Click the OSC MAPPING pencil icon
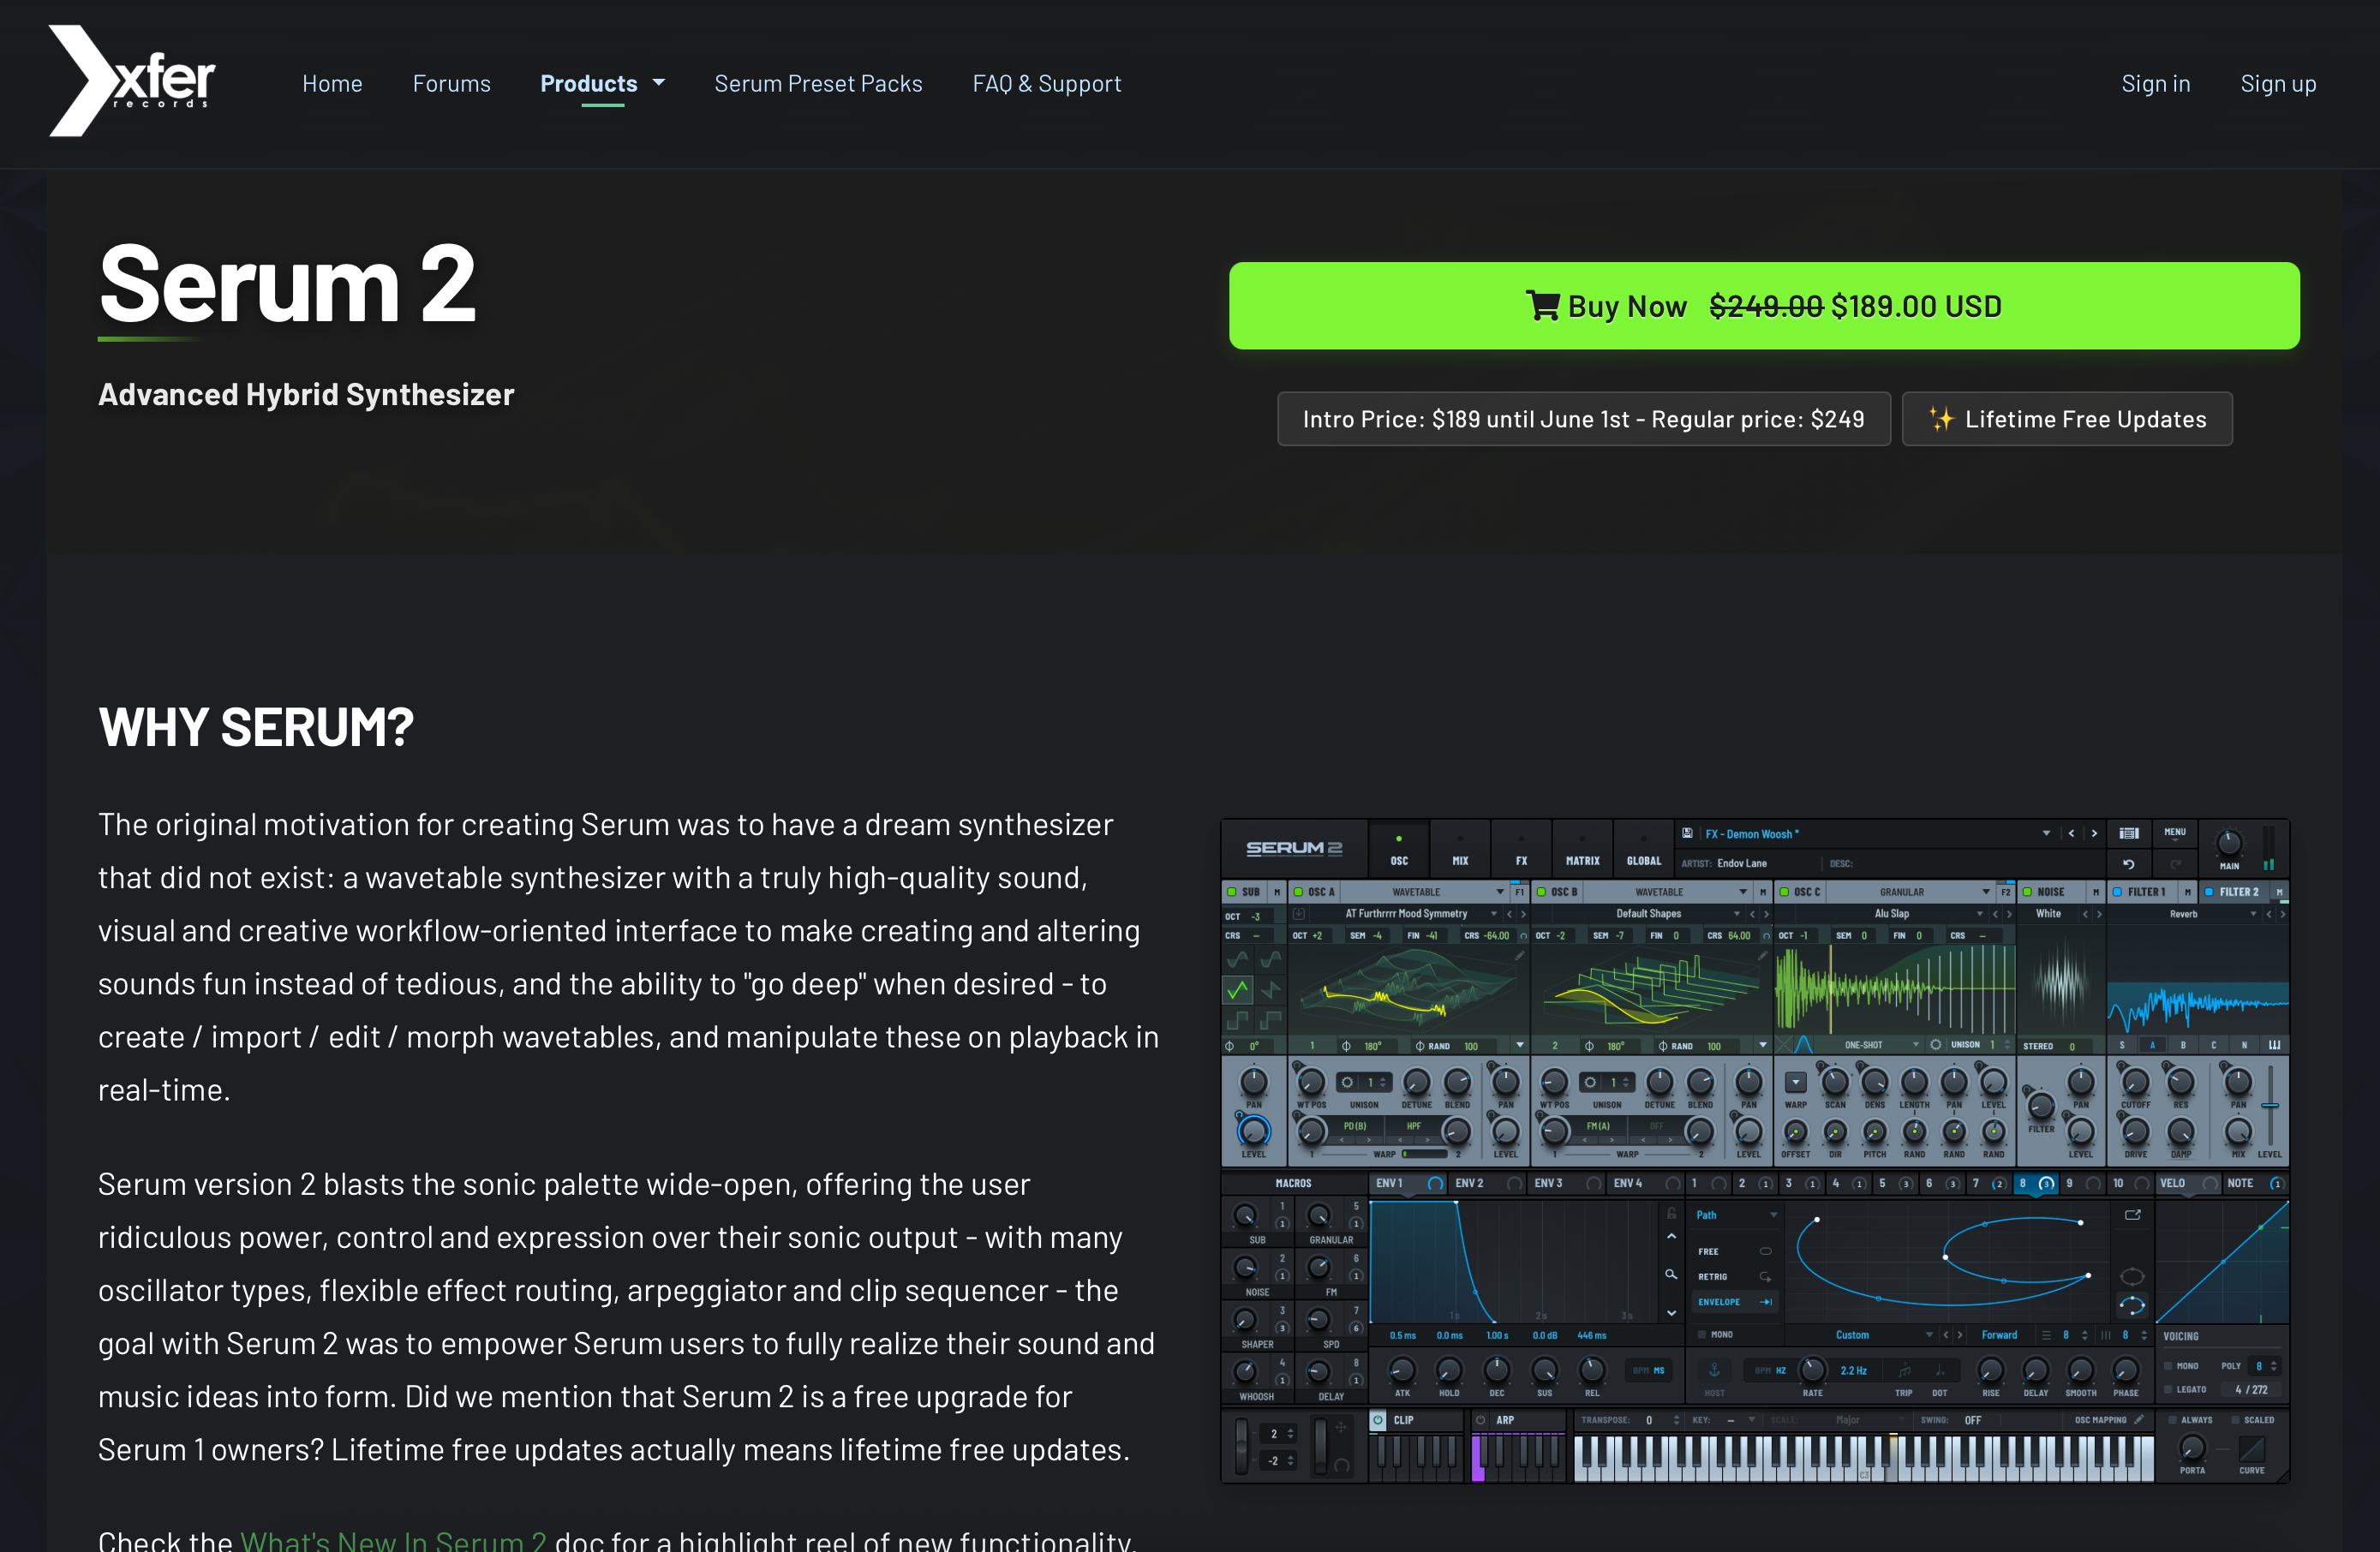 (2139, 1420)
